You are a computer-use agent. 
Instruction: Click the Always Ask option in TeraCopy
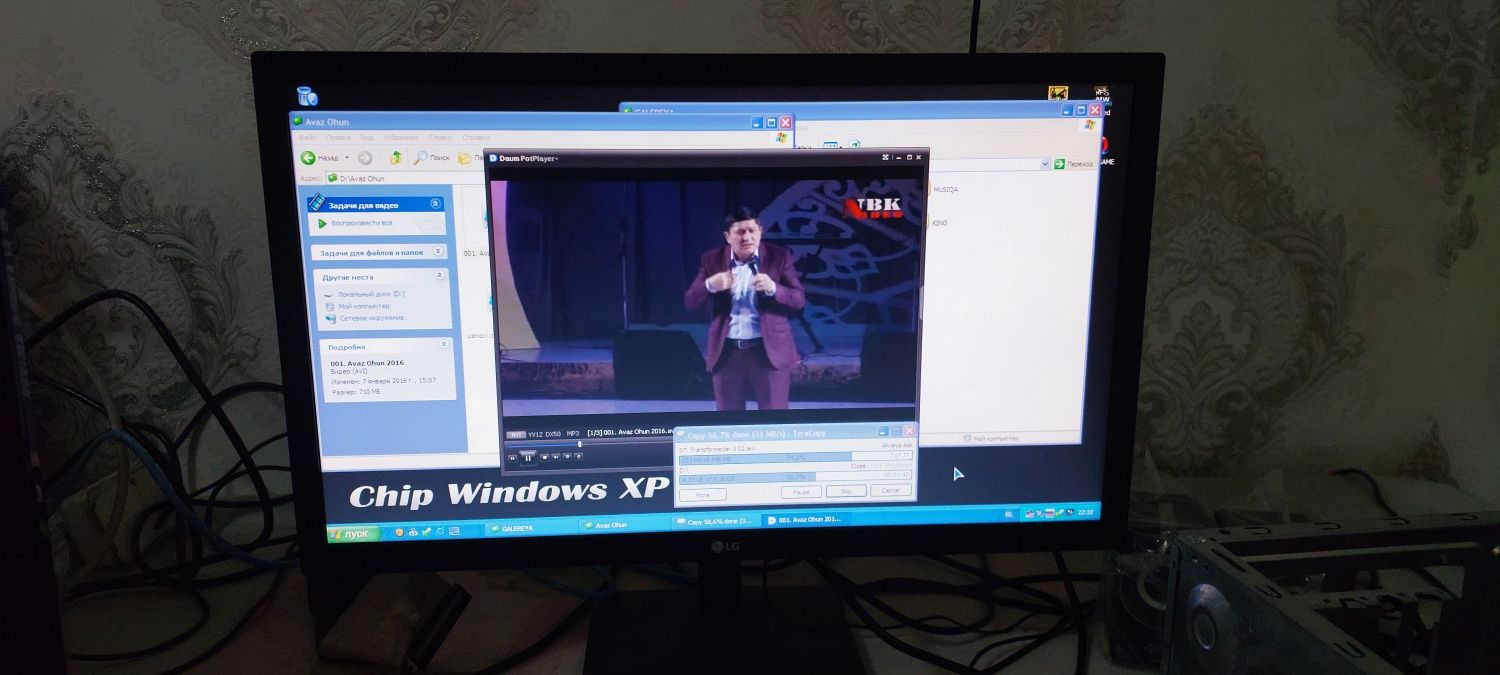[x=897, y=445]
